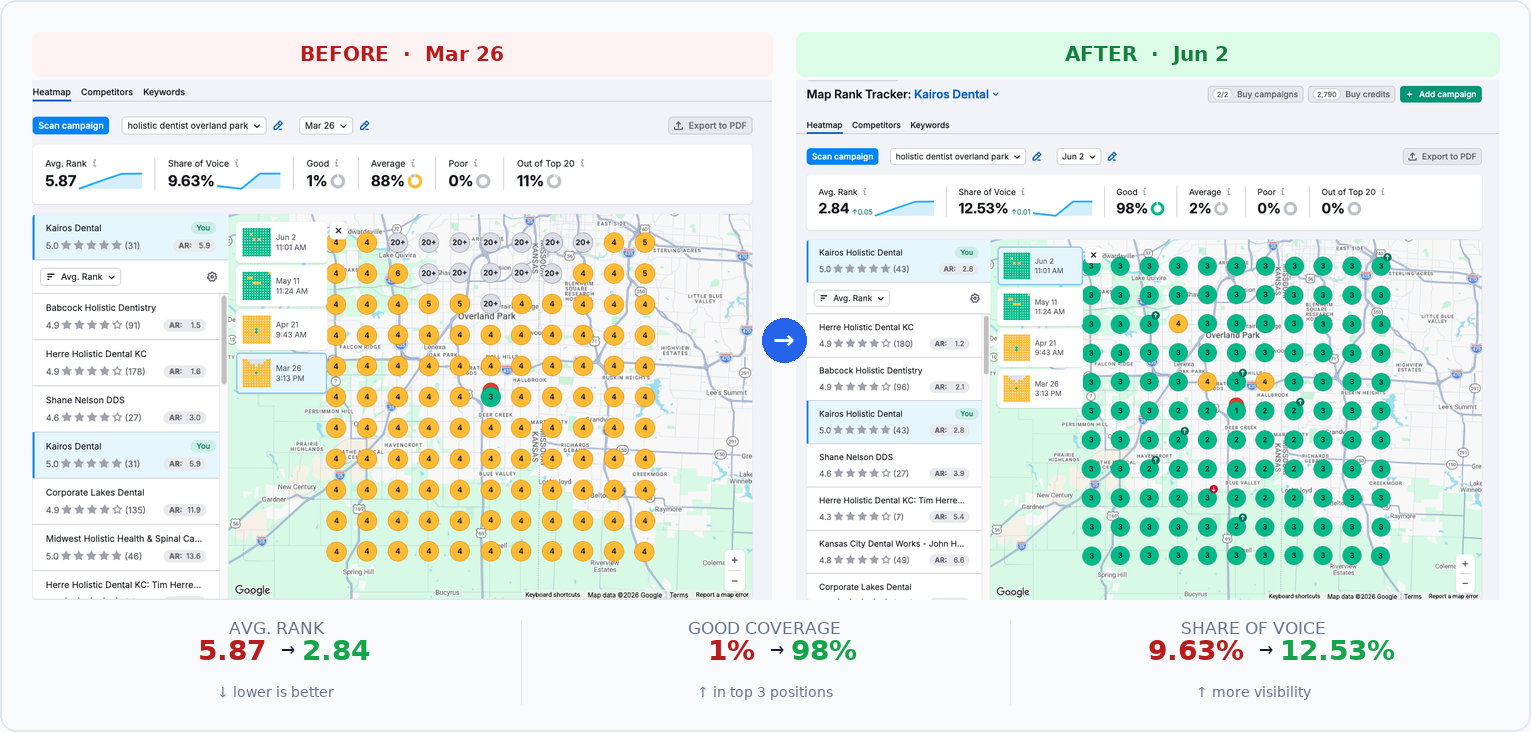Image resolution: width=1531 pixels, height=732 pixels.
Task: Switch to Keywords tab in Before panel
Action: pyautogui.click(x=164, y=92)
